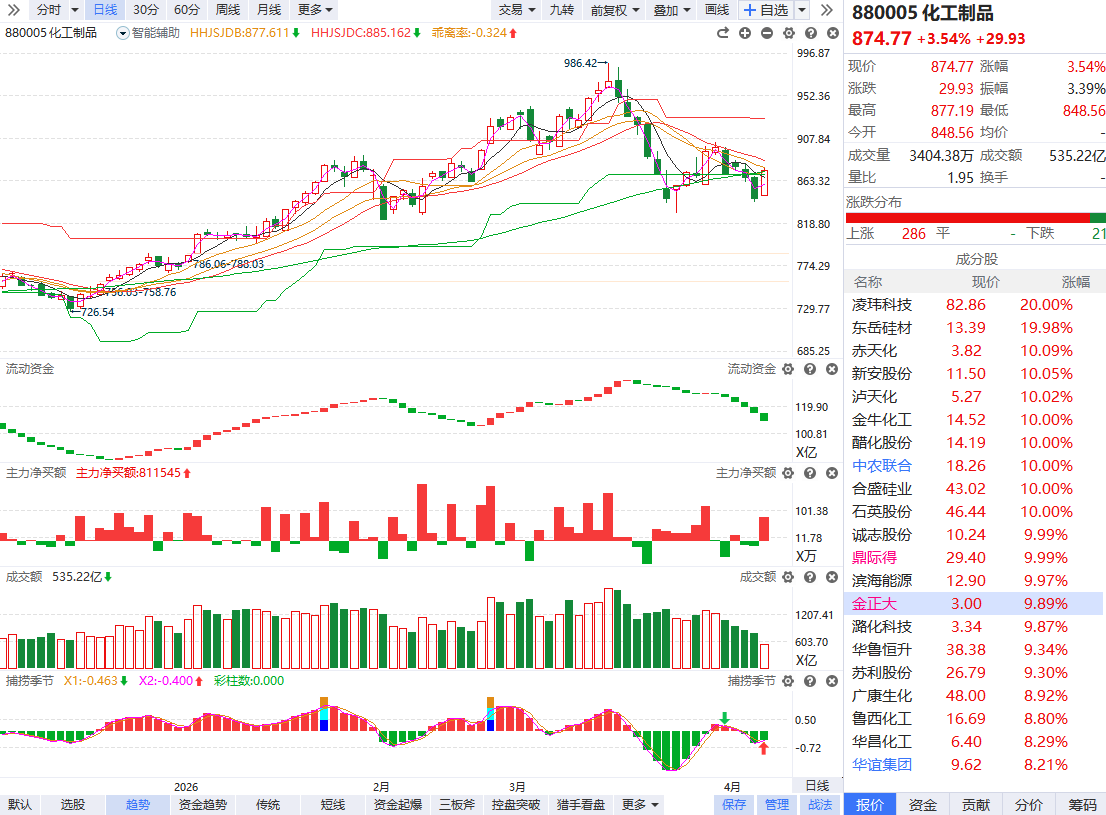
Task: Open 主力净买额 panel help icon
Action: pyautogui.click(x=810, y=473)
